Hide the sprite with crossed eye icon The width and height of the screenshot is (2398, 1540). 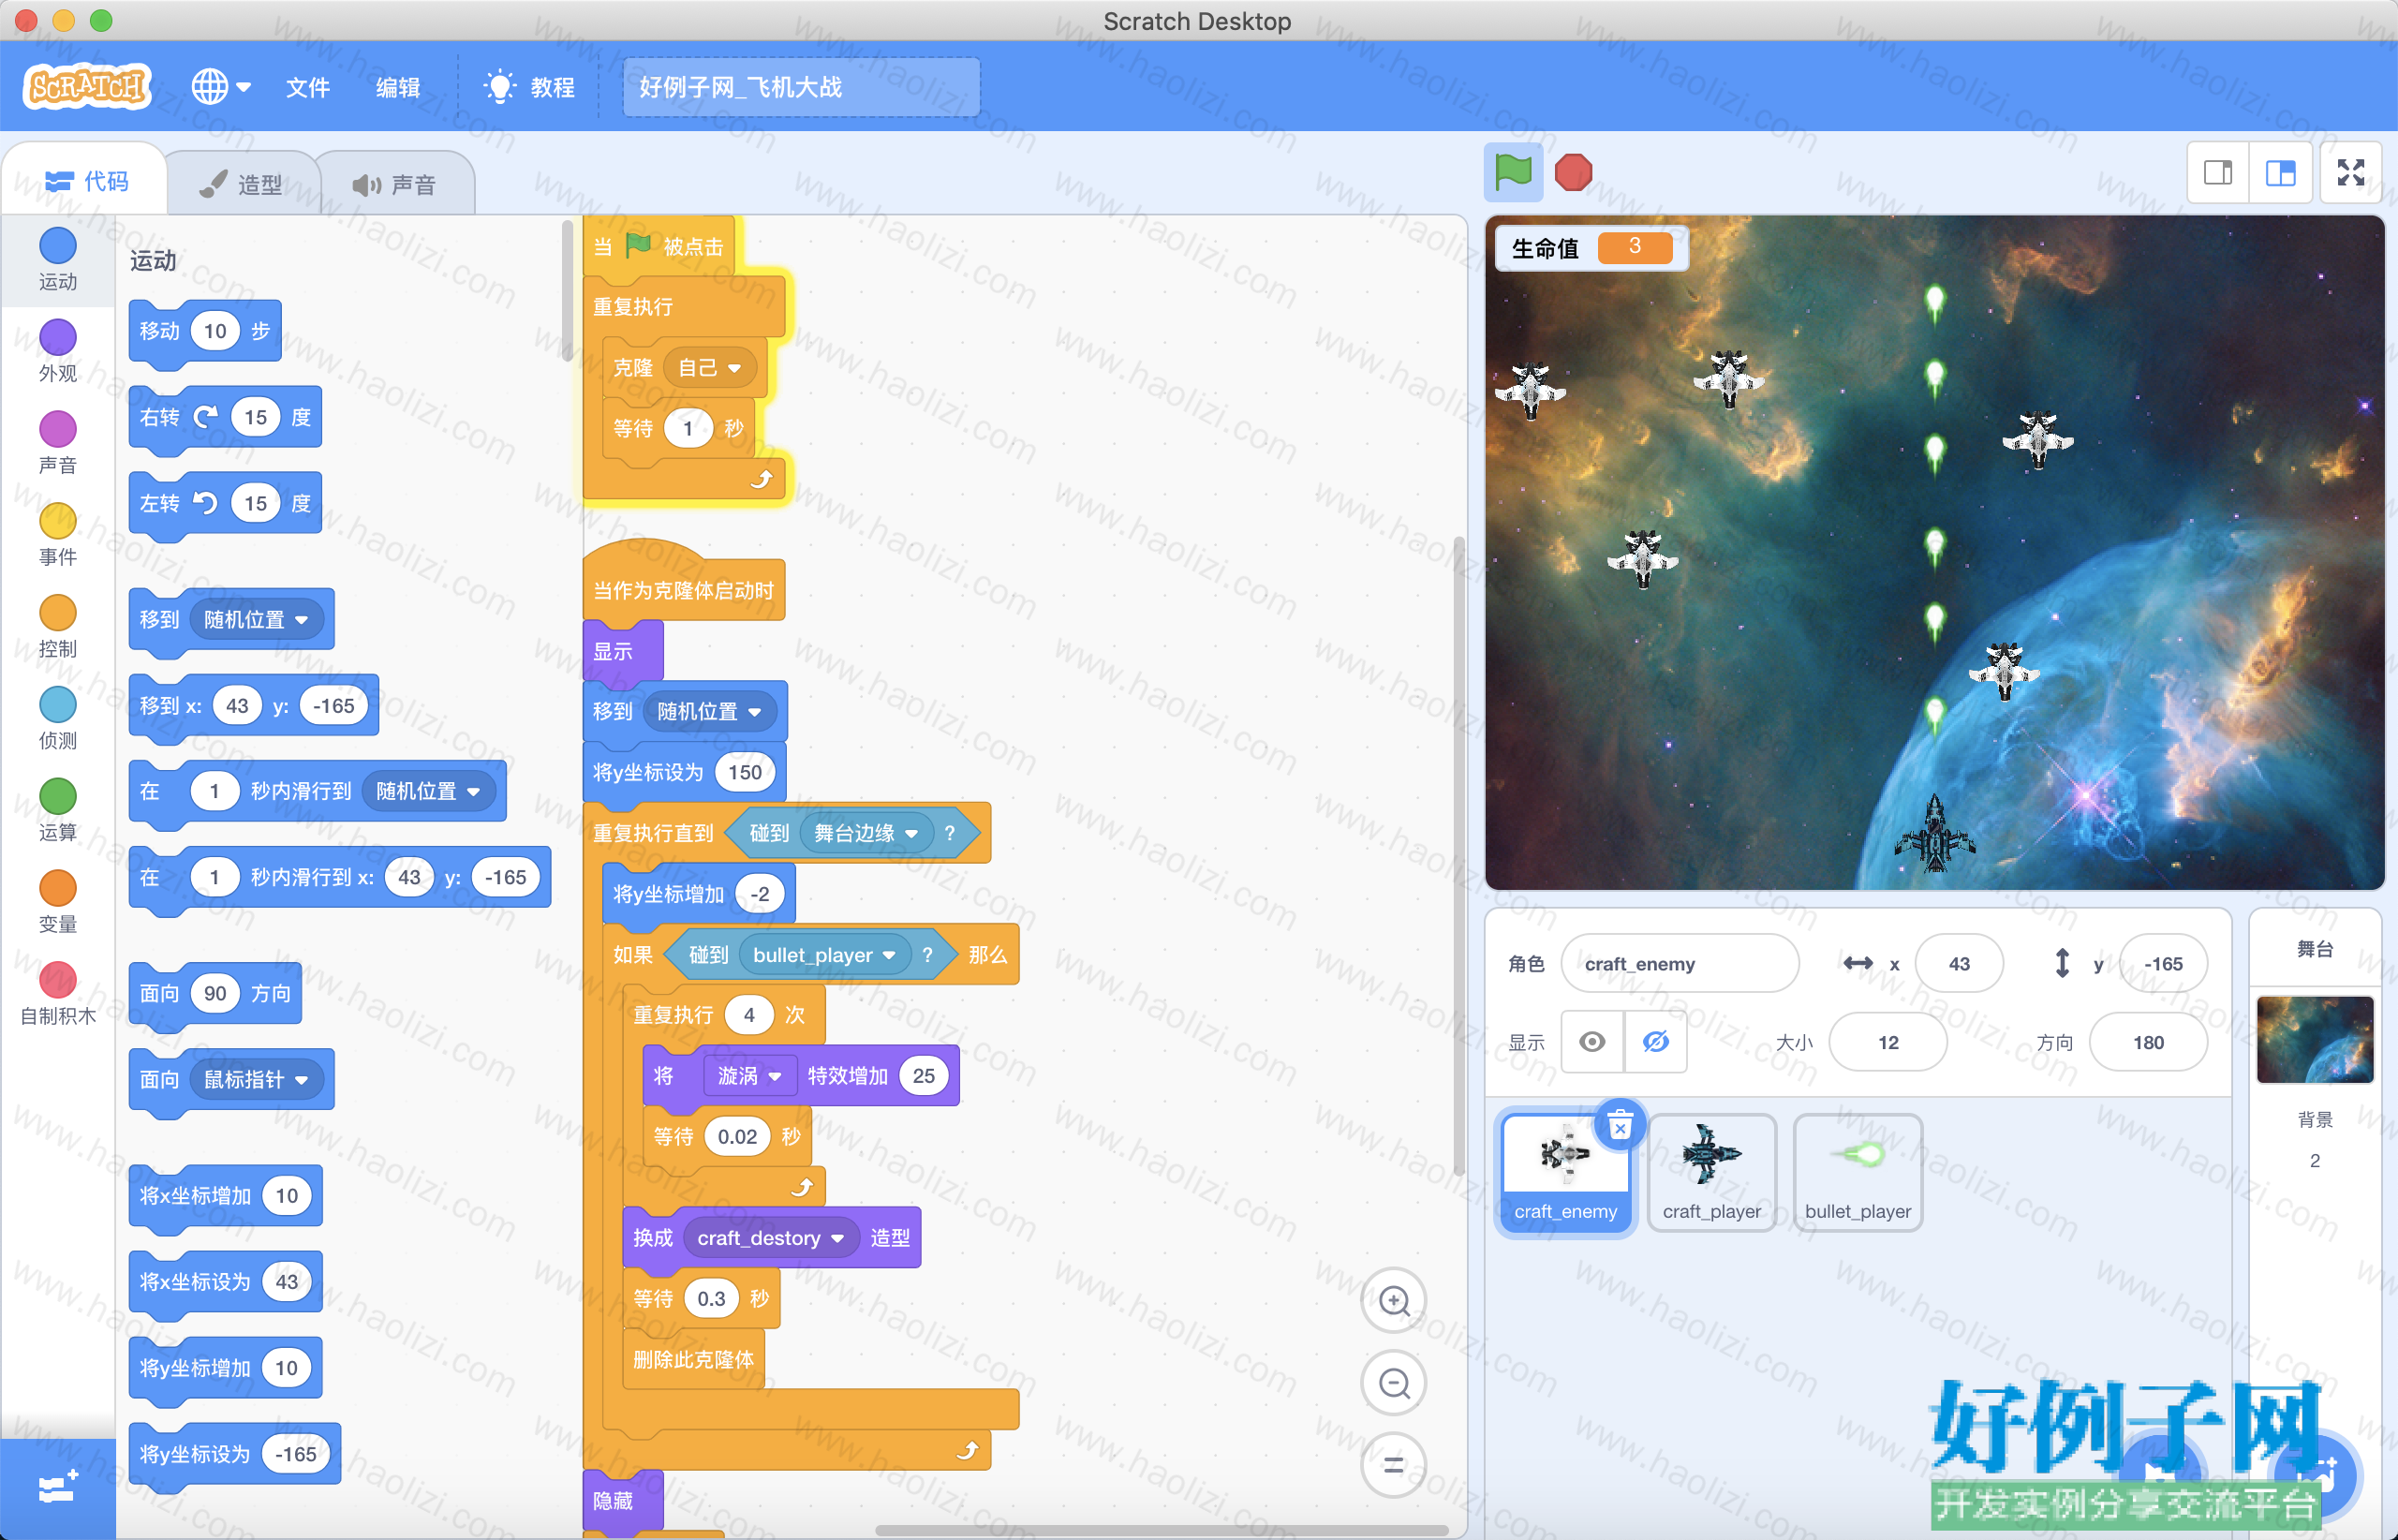(x=1655, y=1042)
